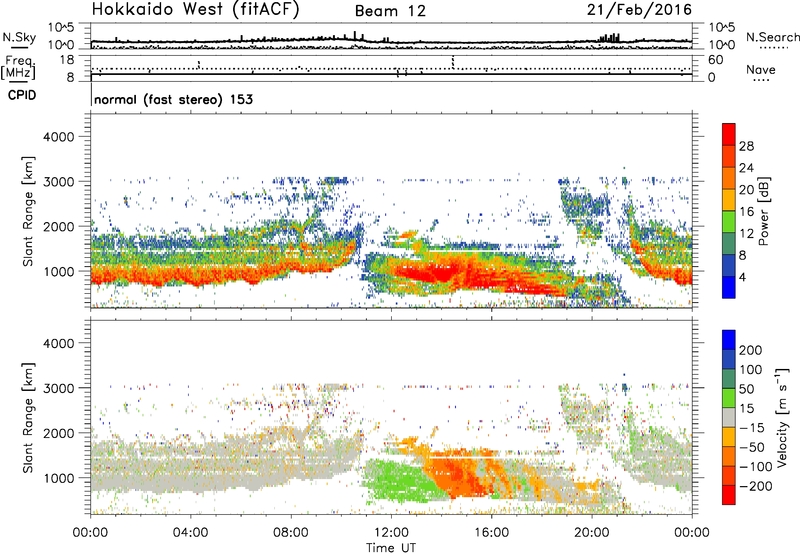Pick the red bottom velocity colorbar segment
Viewport: 800px width, 554px height.
point(729,495)
